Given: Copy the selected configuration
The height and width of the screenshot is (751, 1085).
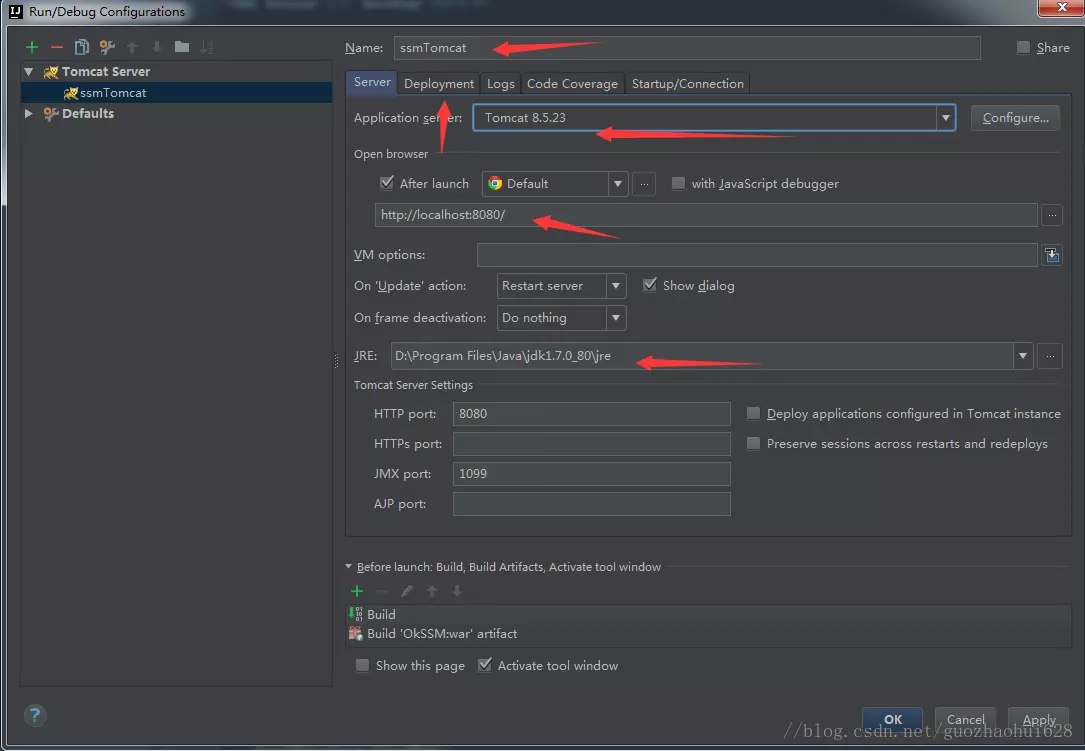Looking at the screenshot, I should pos(82,47).
